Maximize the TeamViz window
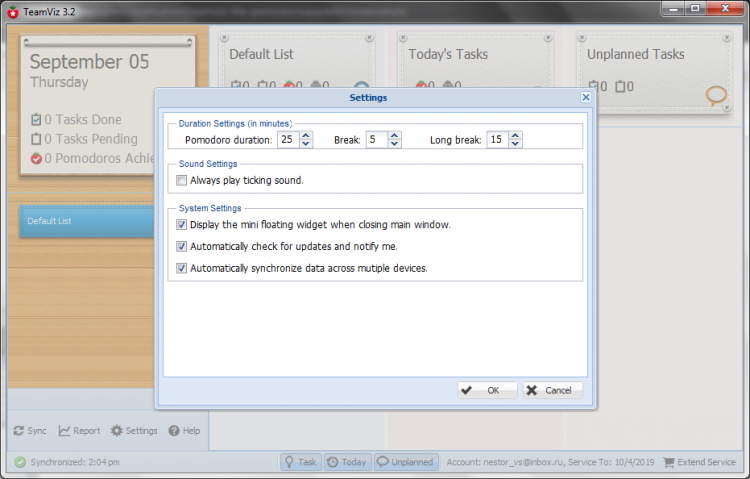This screenshot has width=750, height=479. coord(695,8)
